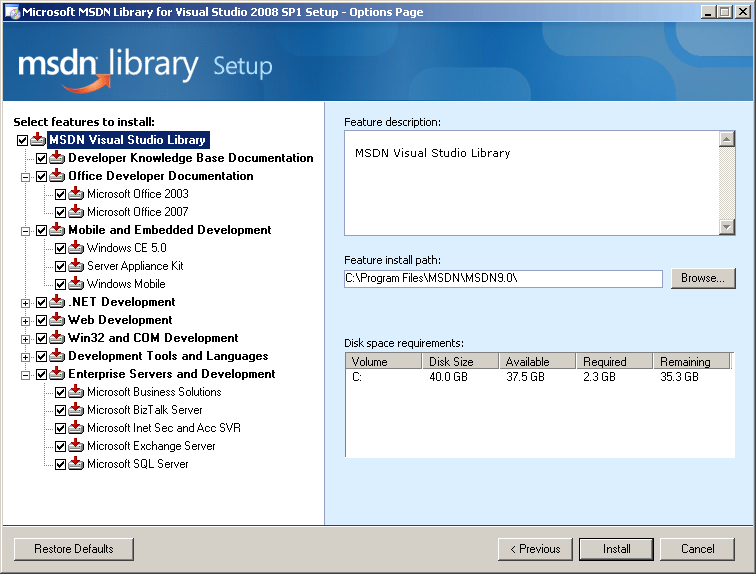Click Feature install path text field
Viewport: 756px width, 574px height.
coord(503,279)
